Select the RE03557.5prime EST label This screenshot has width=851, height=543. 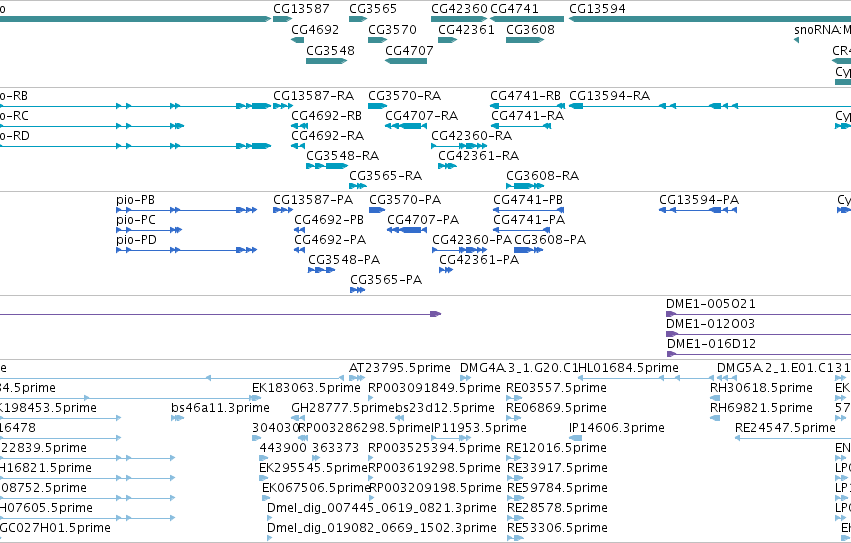[x=556, y=388]
